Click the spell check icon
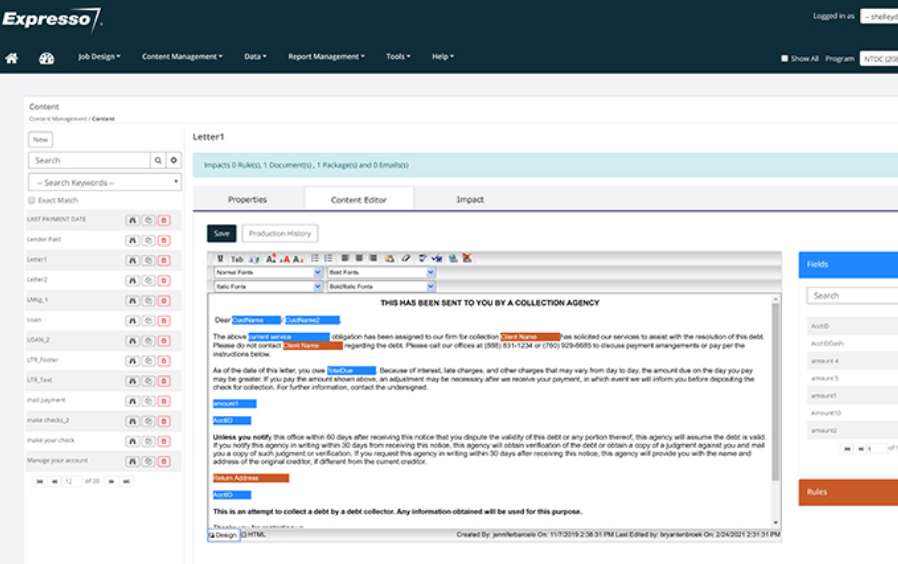The width and height of the screenshot is (898, 564). 422,259
